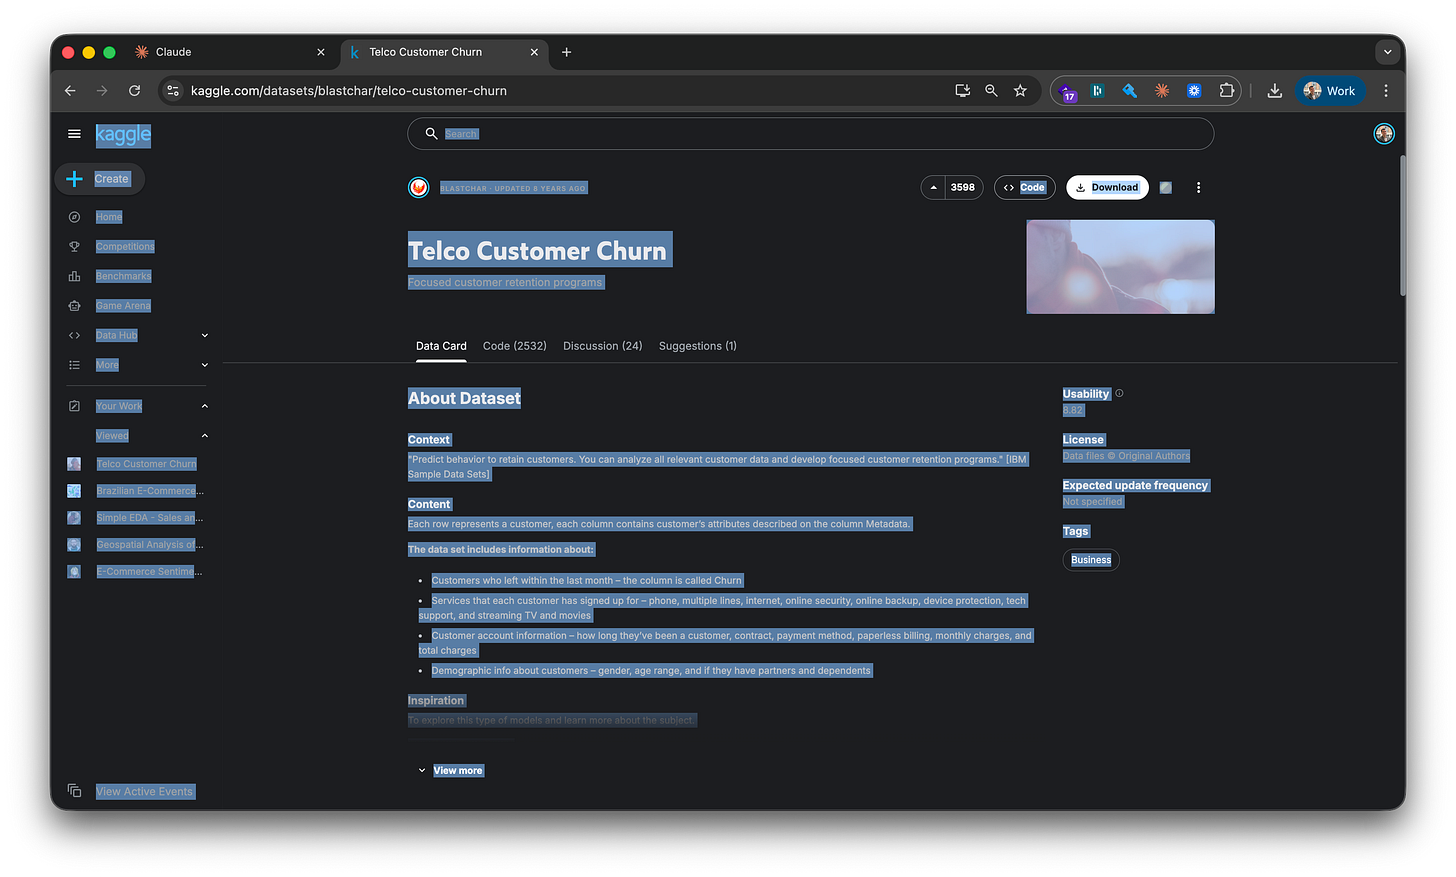Screen dimensions: 1456x877
Task: Open the dataset three-dot options menu
Action: coord(1198,187)
